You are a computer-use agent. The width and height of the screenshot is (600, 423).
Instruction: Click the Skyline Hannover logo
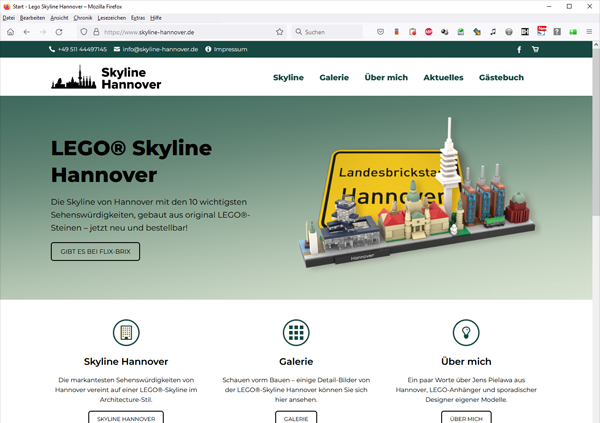[106, 78]
